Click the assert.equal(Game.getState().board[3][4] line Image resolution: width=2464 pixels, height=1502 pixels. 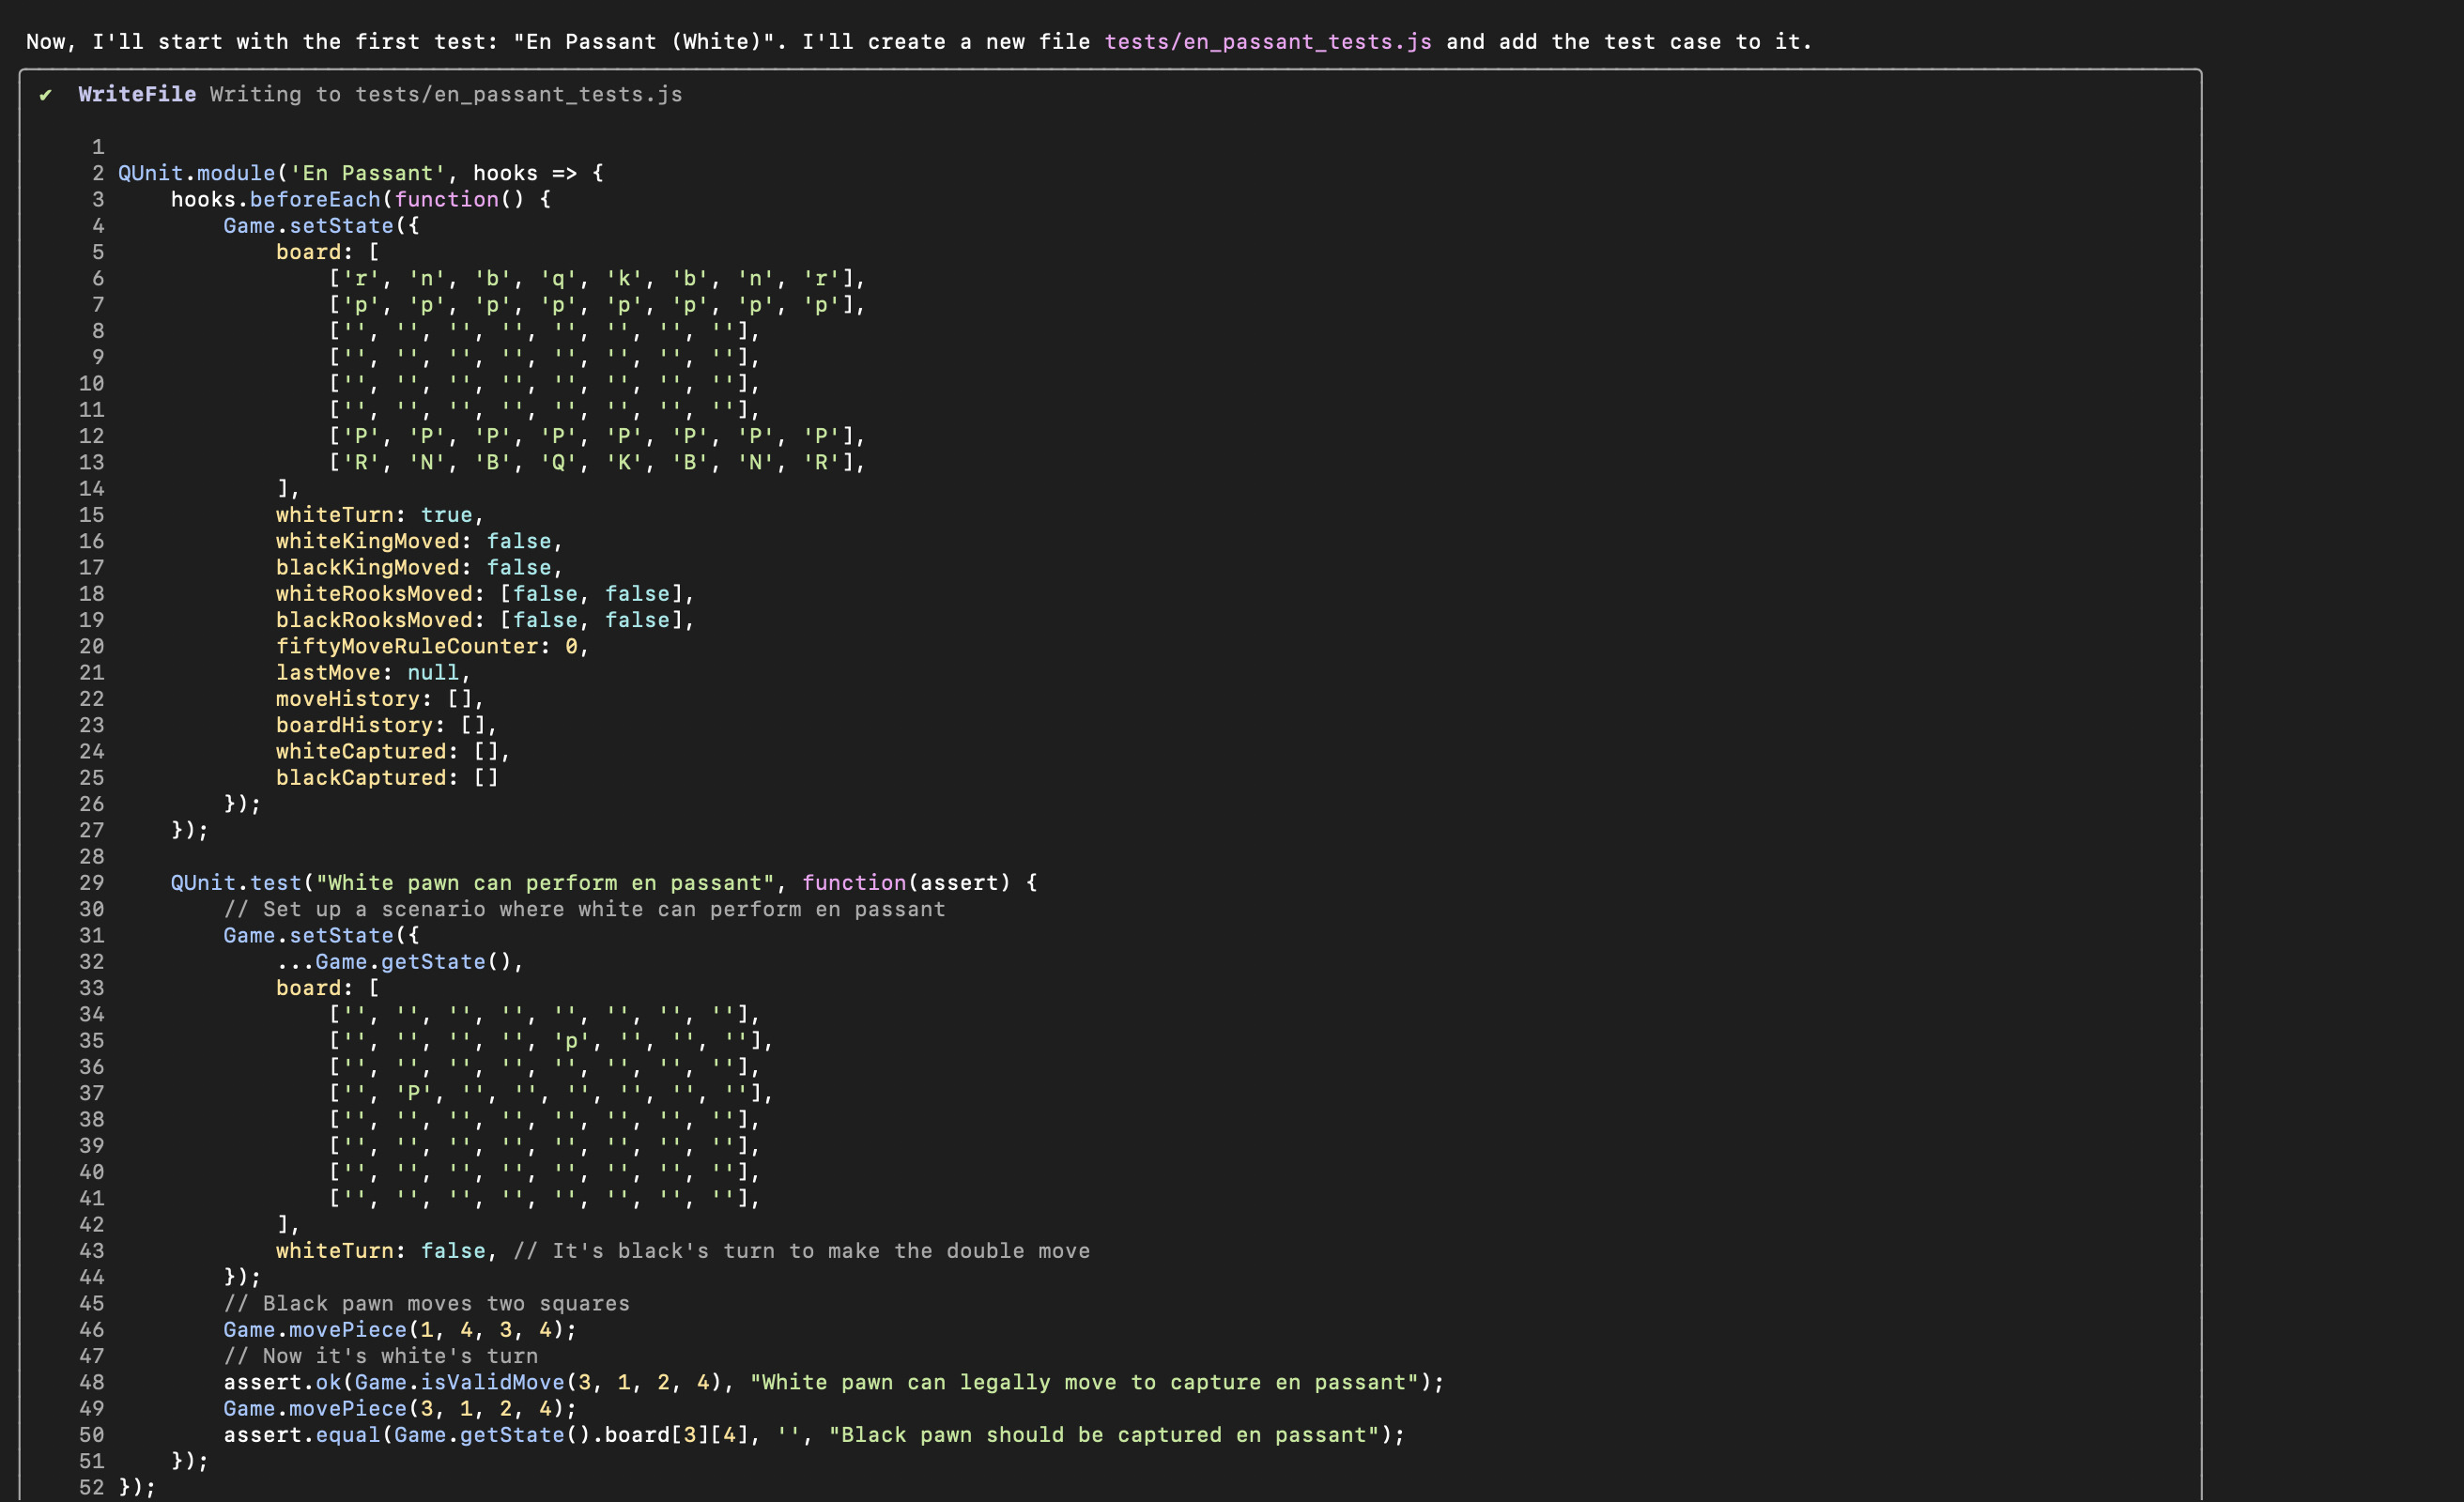pyautogui.click(x=814, y=1435)
